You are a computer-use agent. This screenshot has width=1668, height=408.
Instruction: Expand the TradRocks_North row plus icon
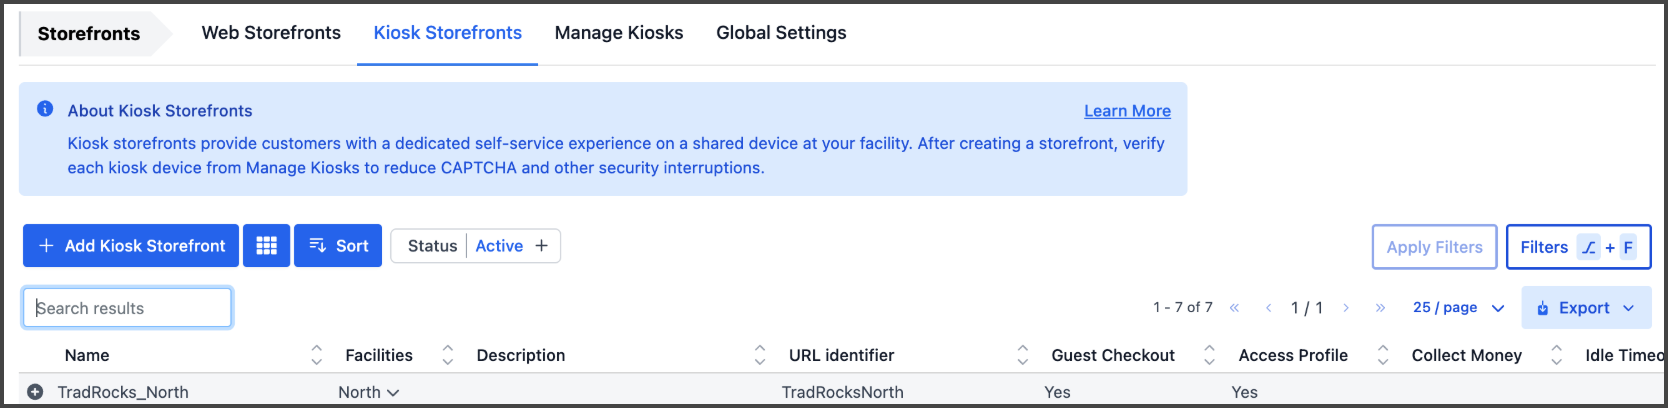click(35, 392)
